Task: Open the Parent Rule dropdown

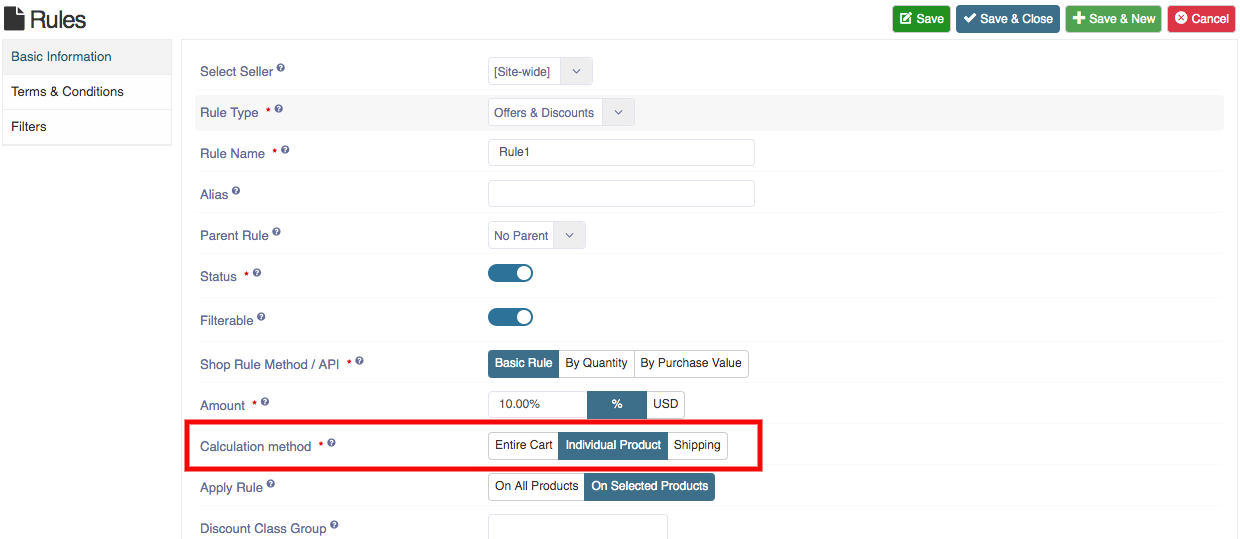Action: tap(536, 235)
